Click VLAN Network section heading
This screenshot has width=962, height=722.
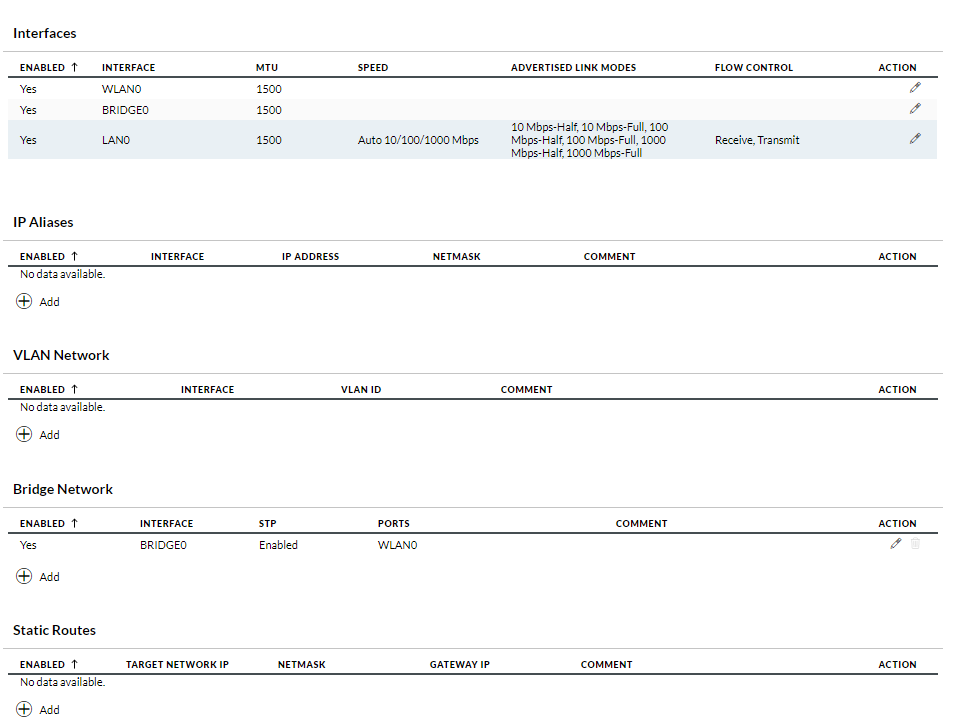coord(61,355)
